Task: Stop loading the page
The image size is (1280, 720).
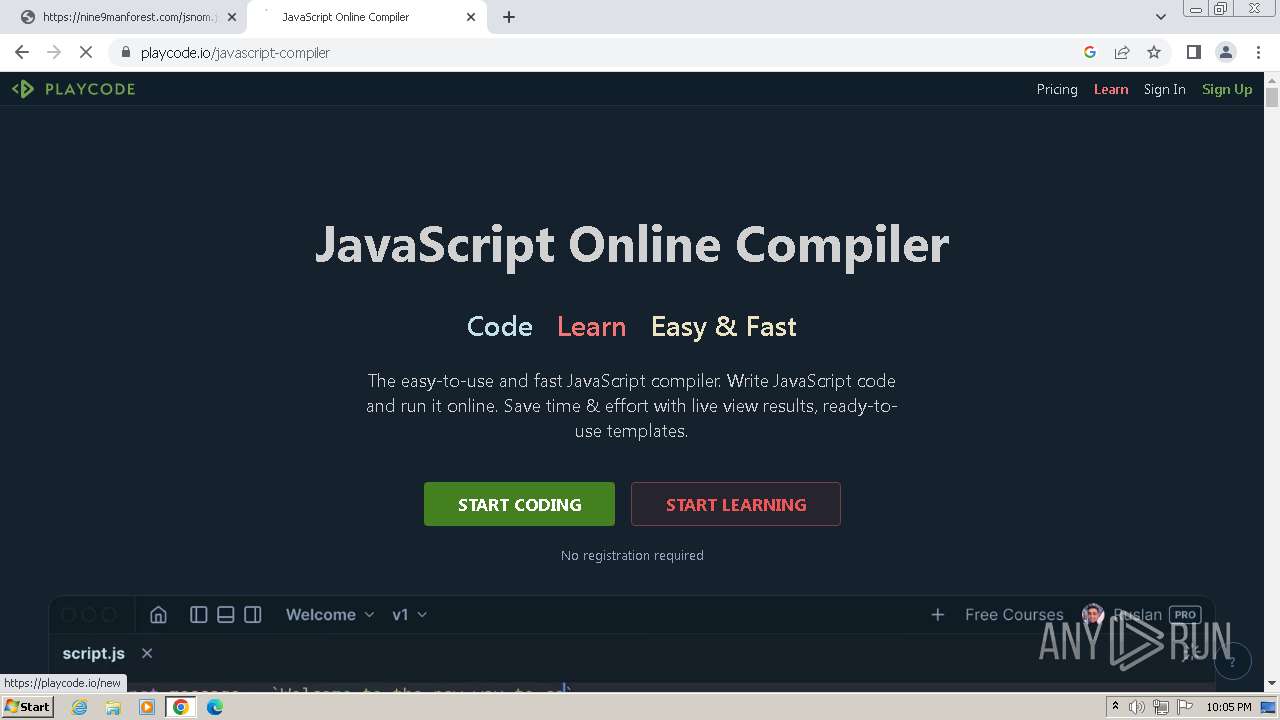Action: click(86, 52)
